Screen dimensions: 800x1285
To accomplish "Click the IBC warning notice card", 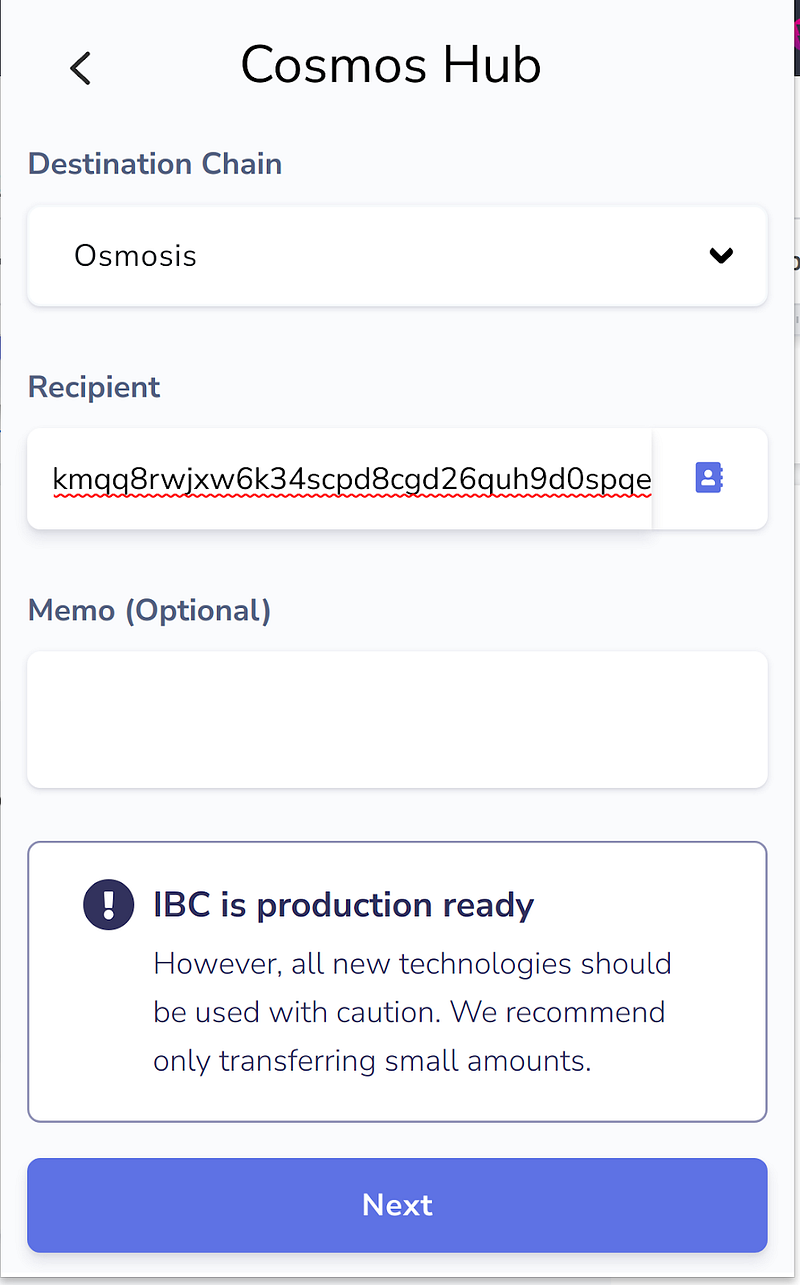I will [397, 982].
